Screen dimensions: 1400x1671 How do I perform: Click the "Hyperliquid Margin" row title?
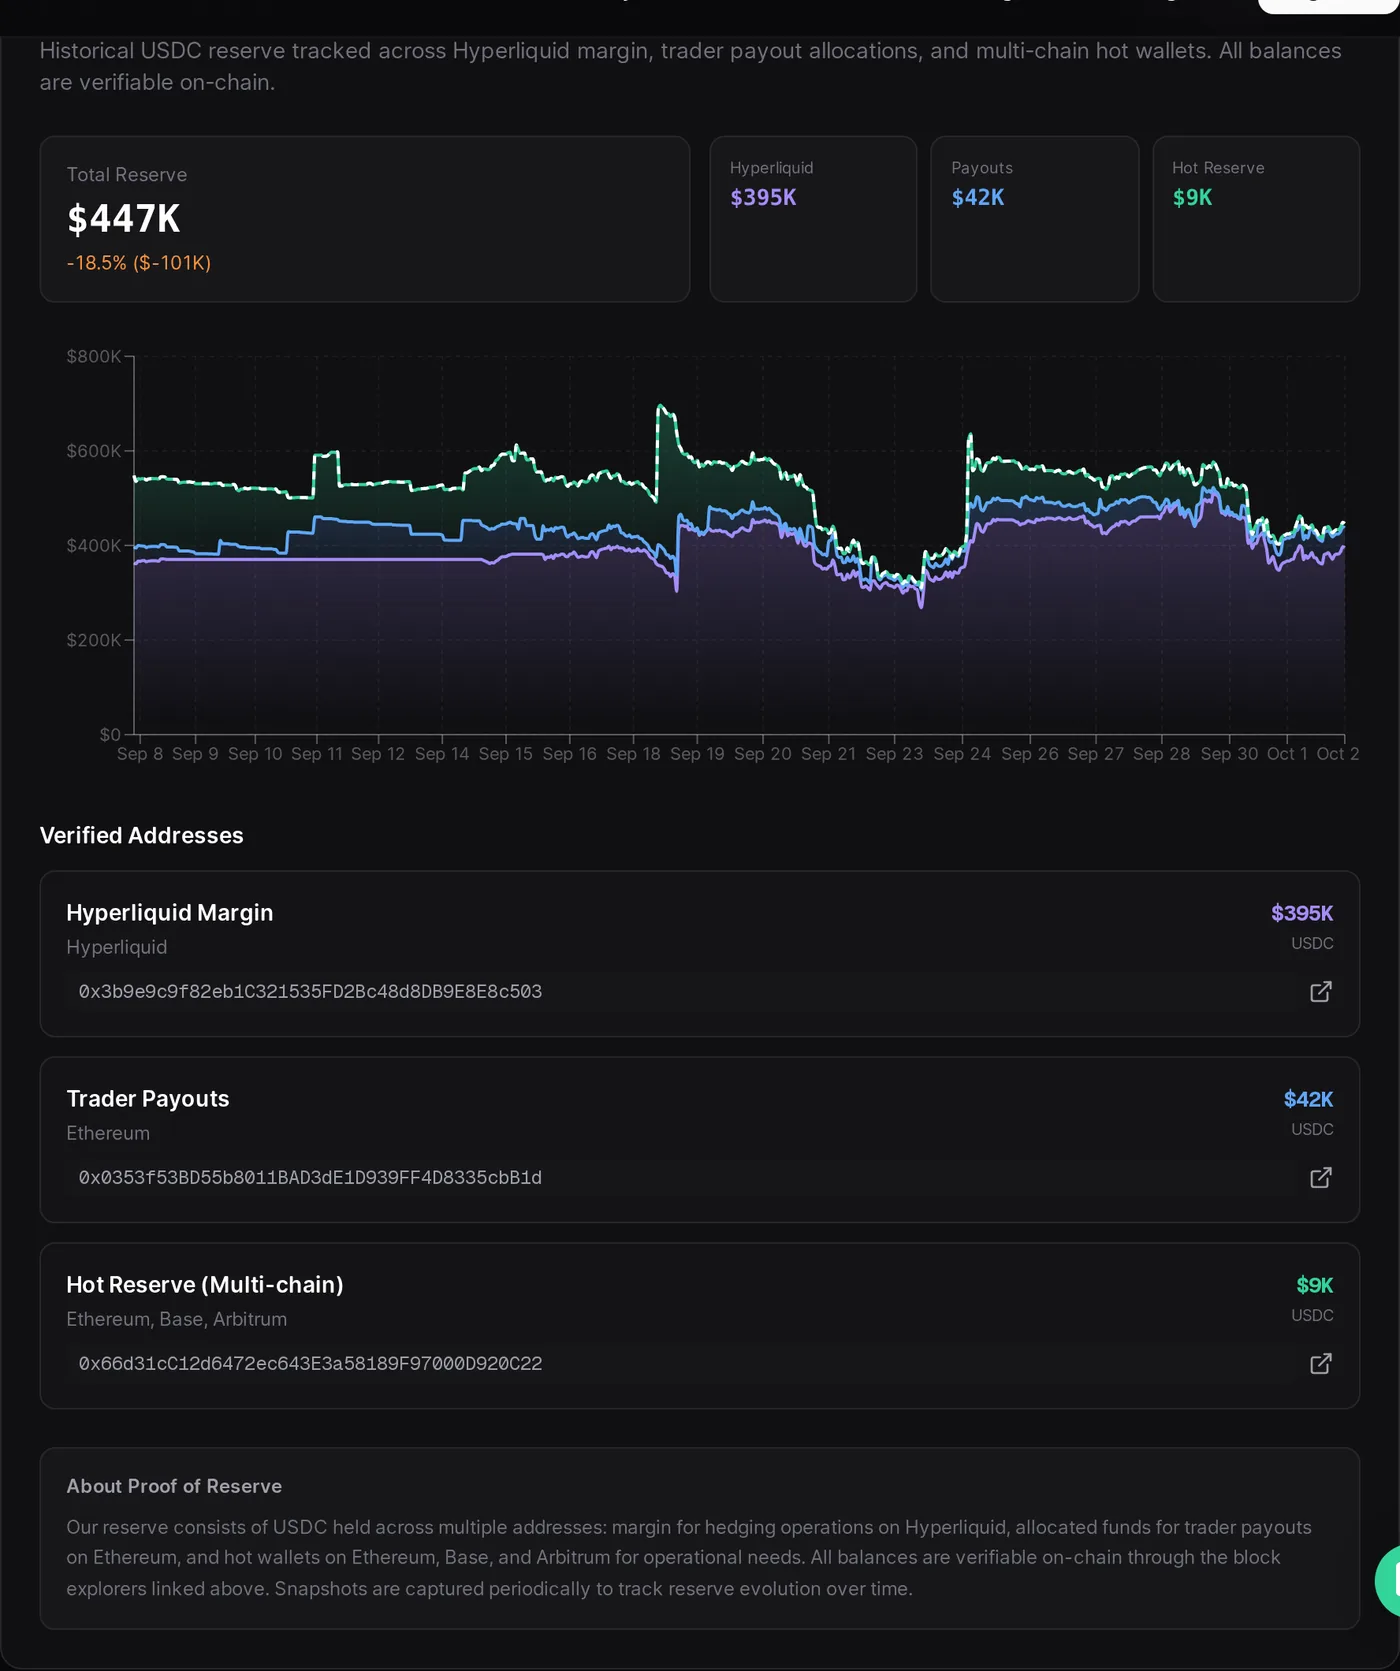coord(170,913)
